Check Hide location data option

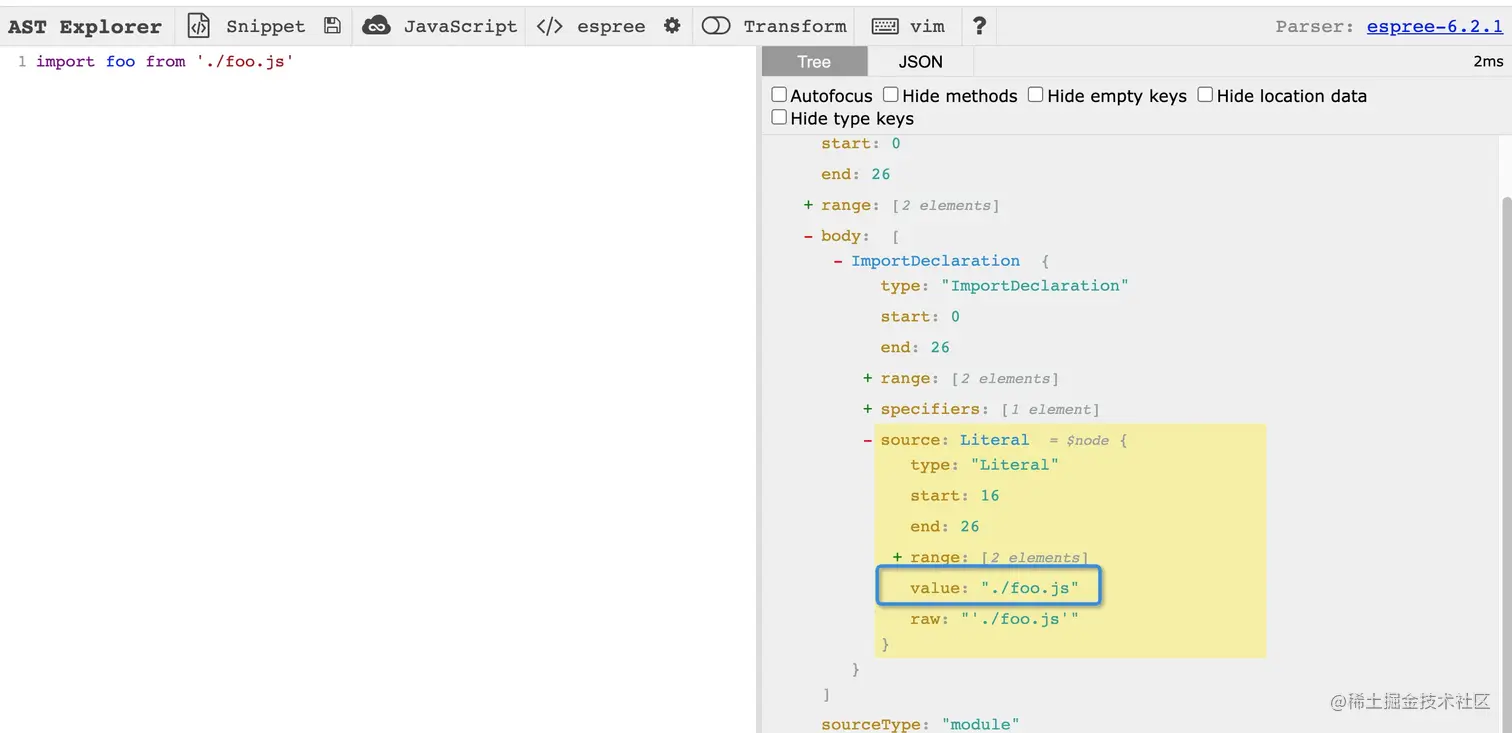pos(1206,95)
